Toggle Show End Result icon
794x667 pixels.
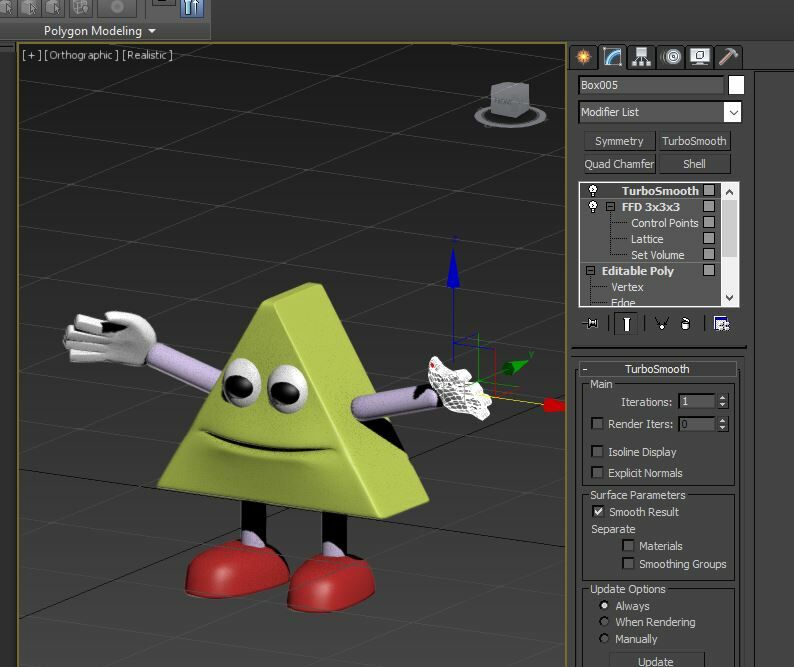pyautogui.click(x=626, y=323)
